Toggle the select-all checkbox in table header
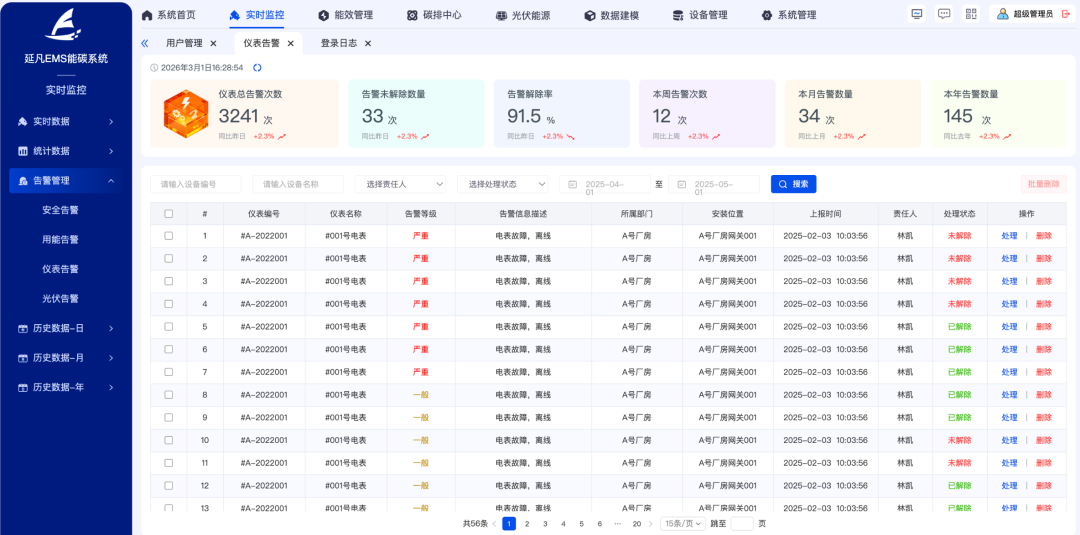 coord(169,214)
